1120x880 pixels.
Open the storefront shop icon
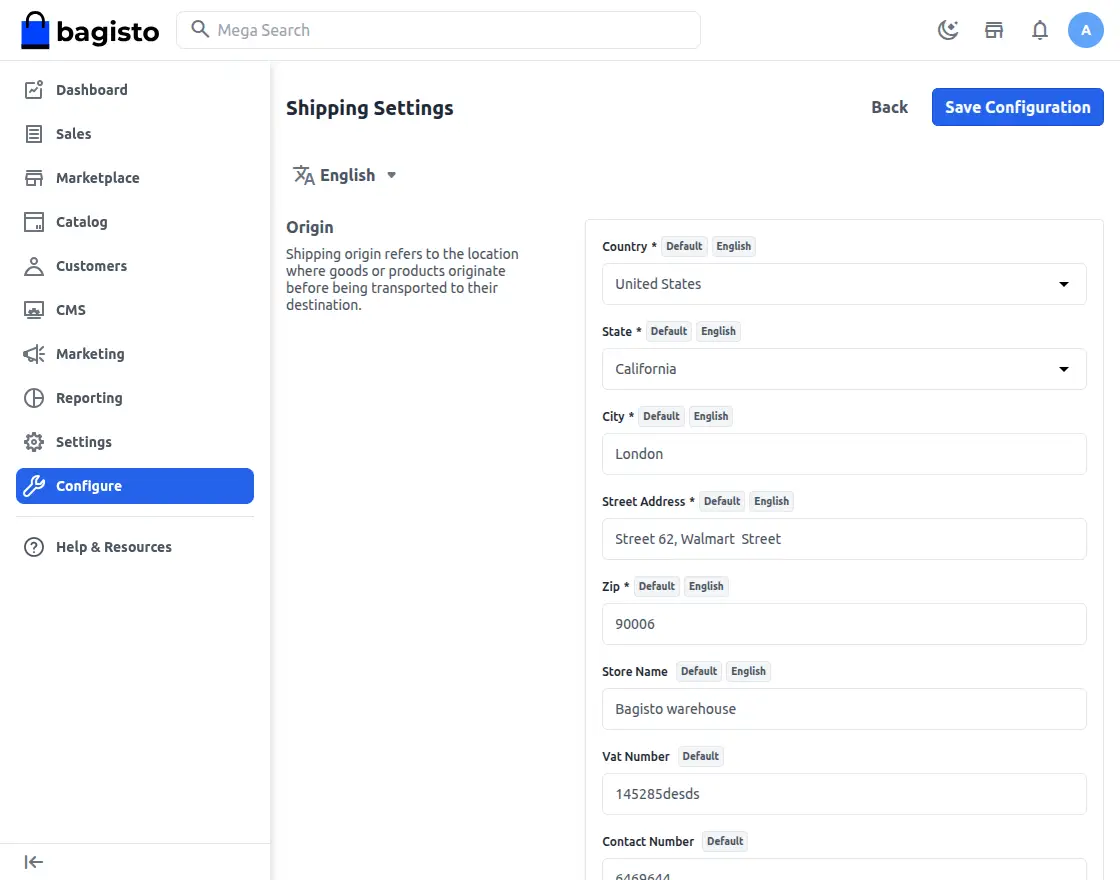tap(994, 30)
